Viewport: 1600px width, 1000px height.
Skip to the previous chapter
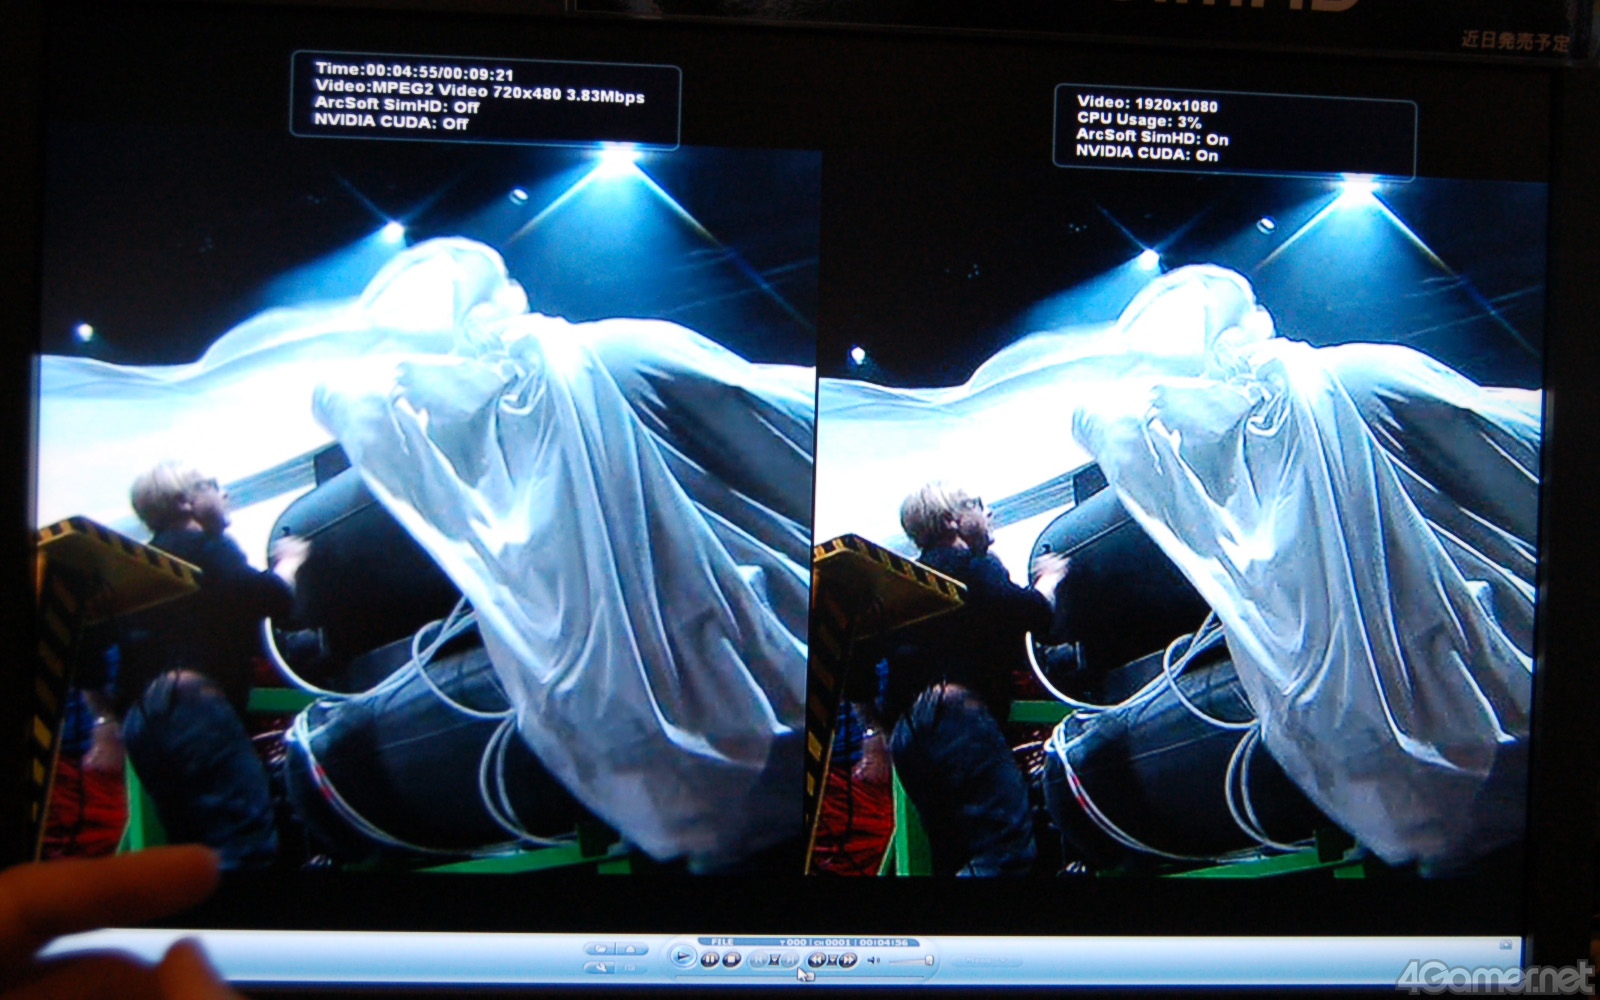coord(758,960)
